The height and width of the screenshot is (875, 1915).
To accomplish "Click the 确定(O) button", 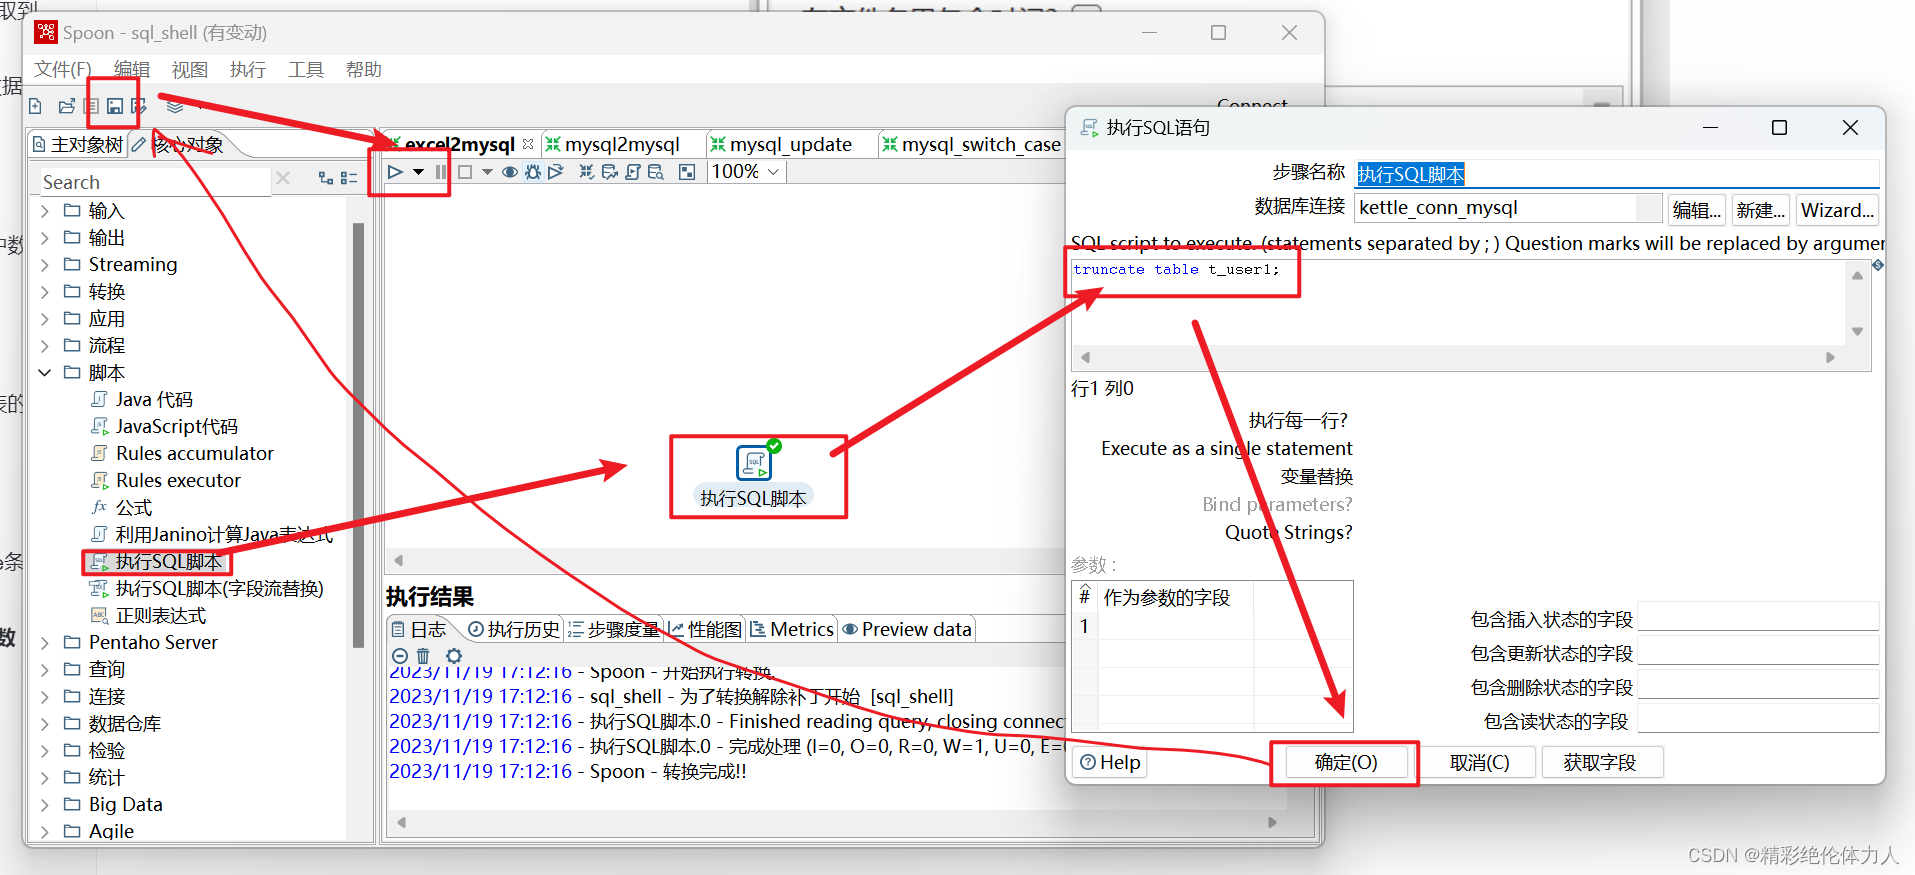I will pos(1346,763).
